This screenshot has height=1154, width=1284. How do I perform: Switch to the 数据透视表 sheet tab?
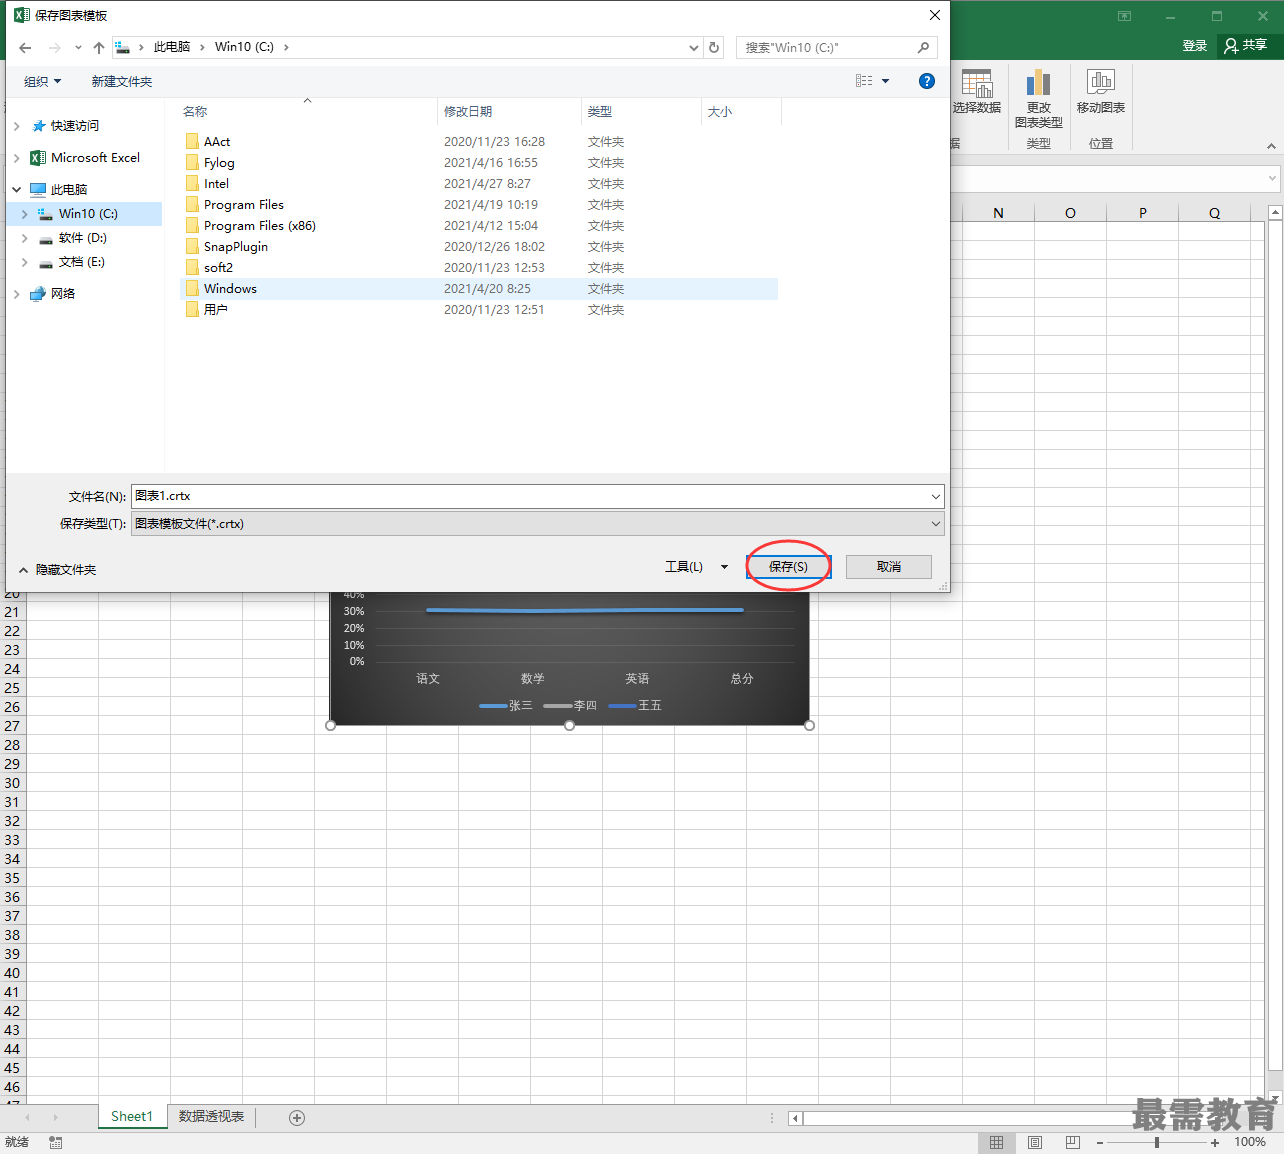pos(212,1117)
